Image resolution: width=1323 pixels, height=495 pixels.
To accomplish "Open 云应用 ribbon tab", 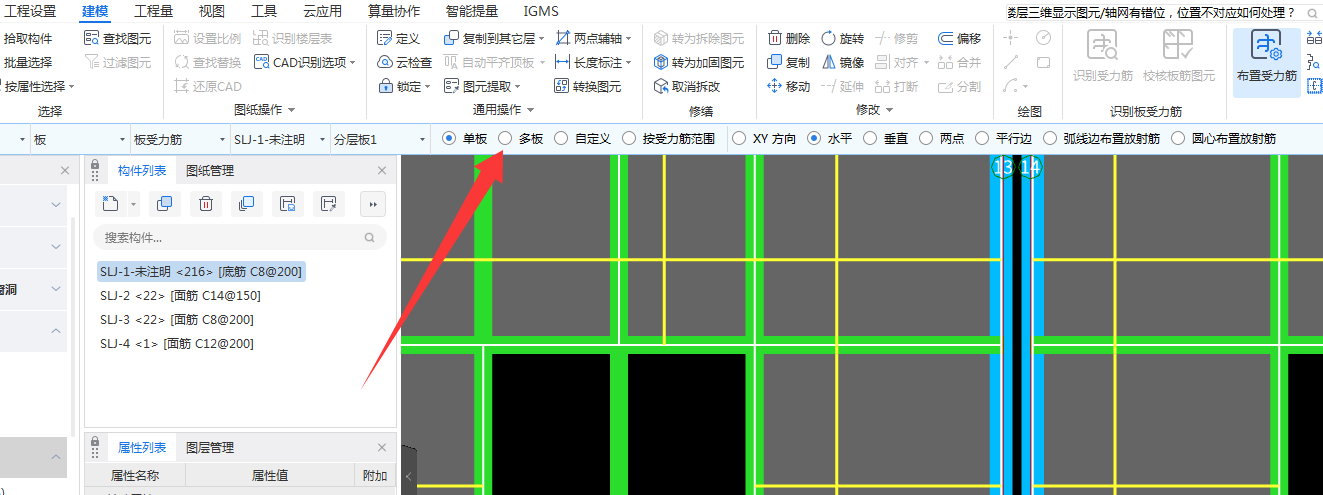I will [x=322, y=12].
